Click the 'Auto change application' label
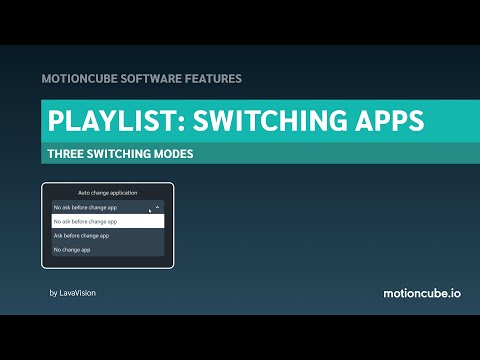Image resolution: width=480 pixels, height=360 pixels. point(107,193)
